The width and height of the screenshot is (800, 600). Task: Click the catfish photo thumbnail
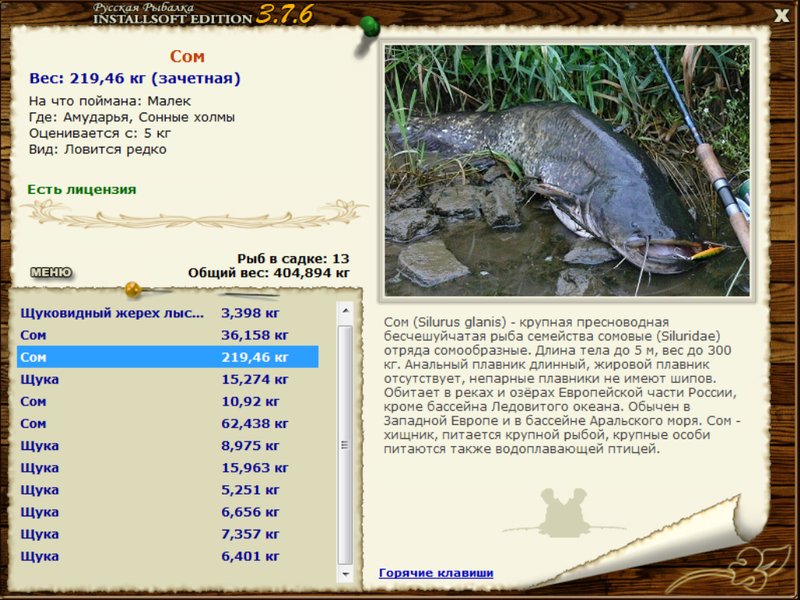click(x=567, y=170)
